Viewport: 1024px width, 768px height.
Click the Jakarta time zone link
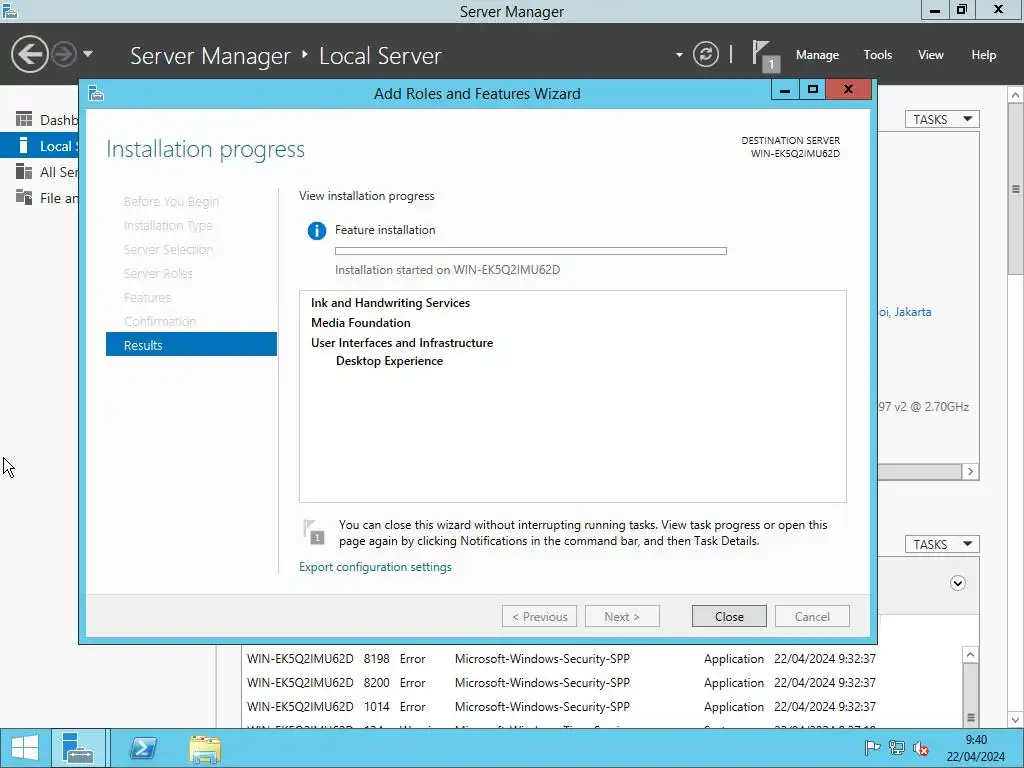(904, 312)
